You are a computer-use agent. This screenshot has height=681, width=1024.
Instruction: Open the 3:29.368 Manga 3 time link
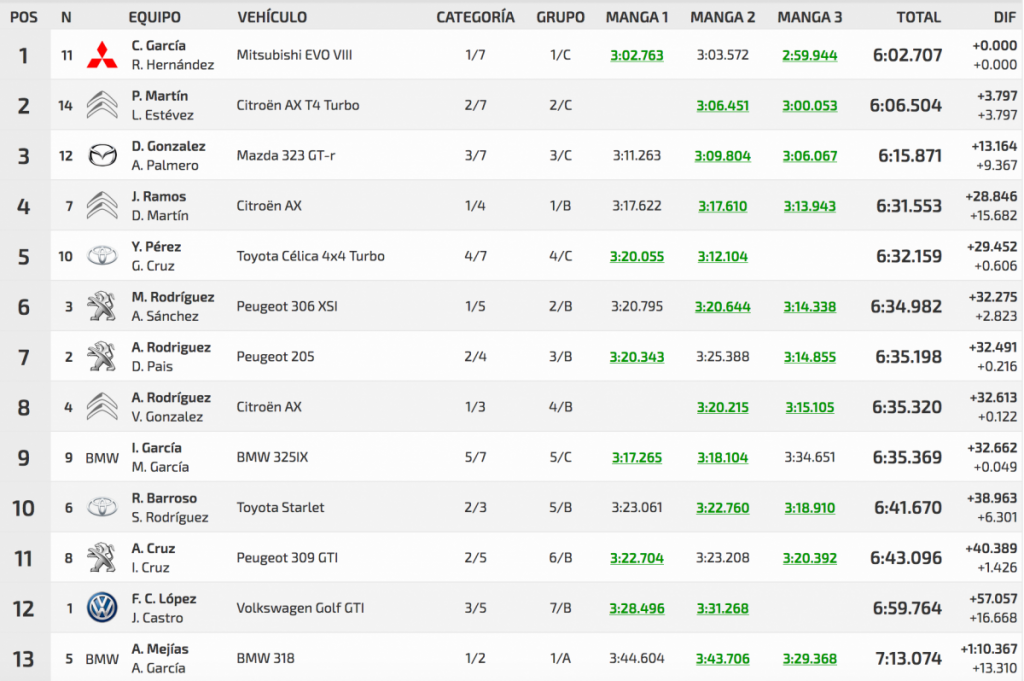pyautogui.click(x=809, y=659)
